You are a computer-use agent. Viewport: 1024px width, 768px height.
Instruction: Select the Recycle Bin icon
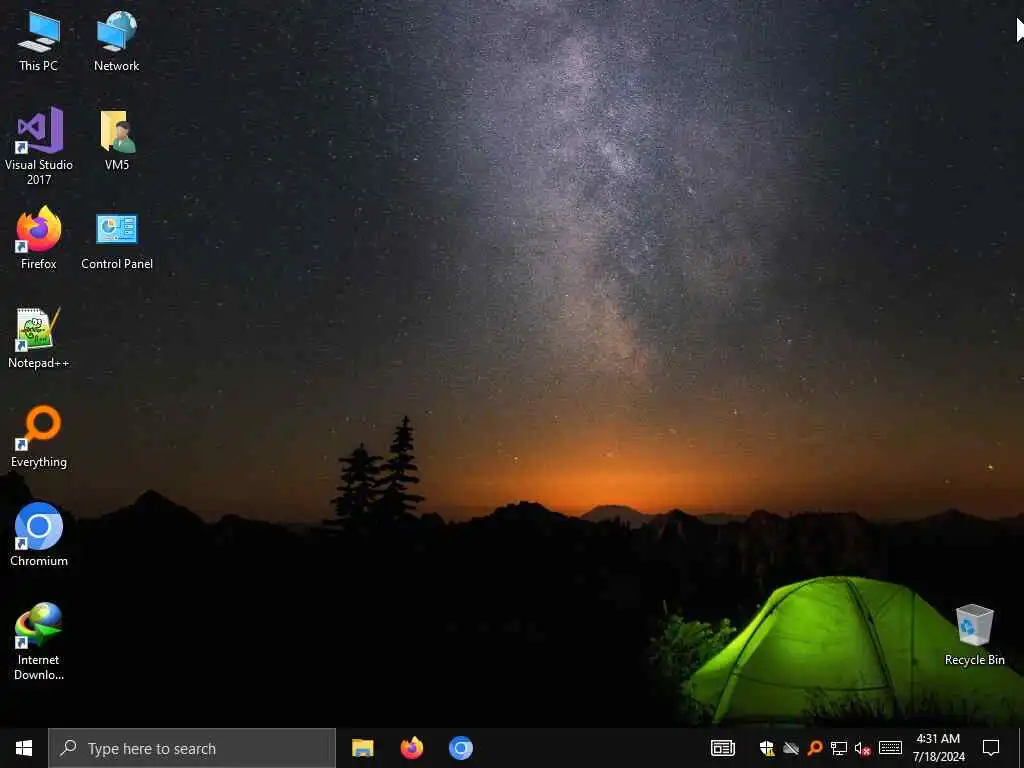(x=974, y=635)
